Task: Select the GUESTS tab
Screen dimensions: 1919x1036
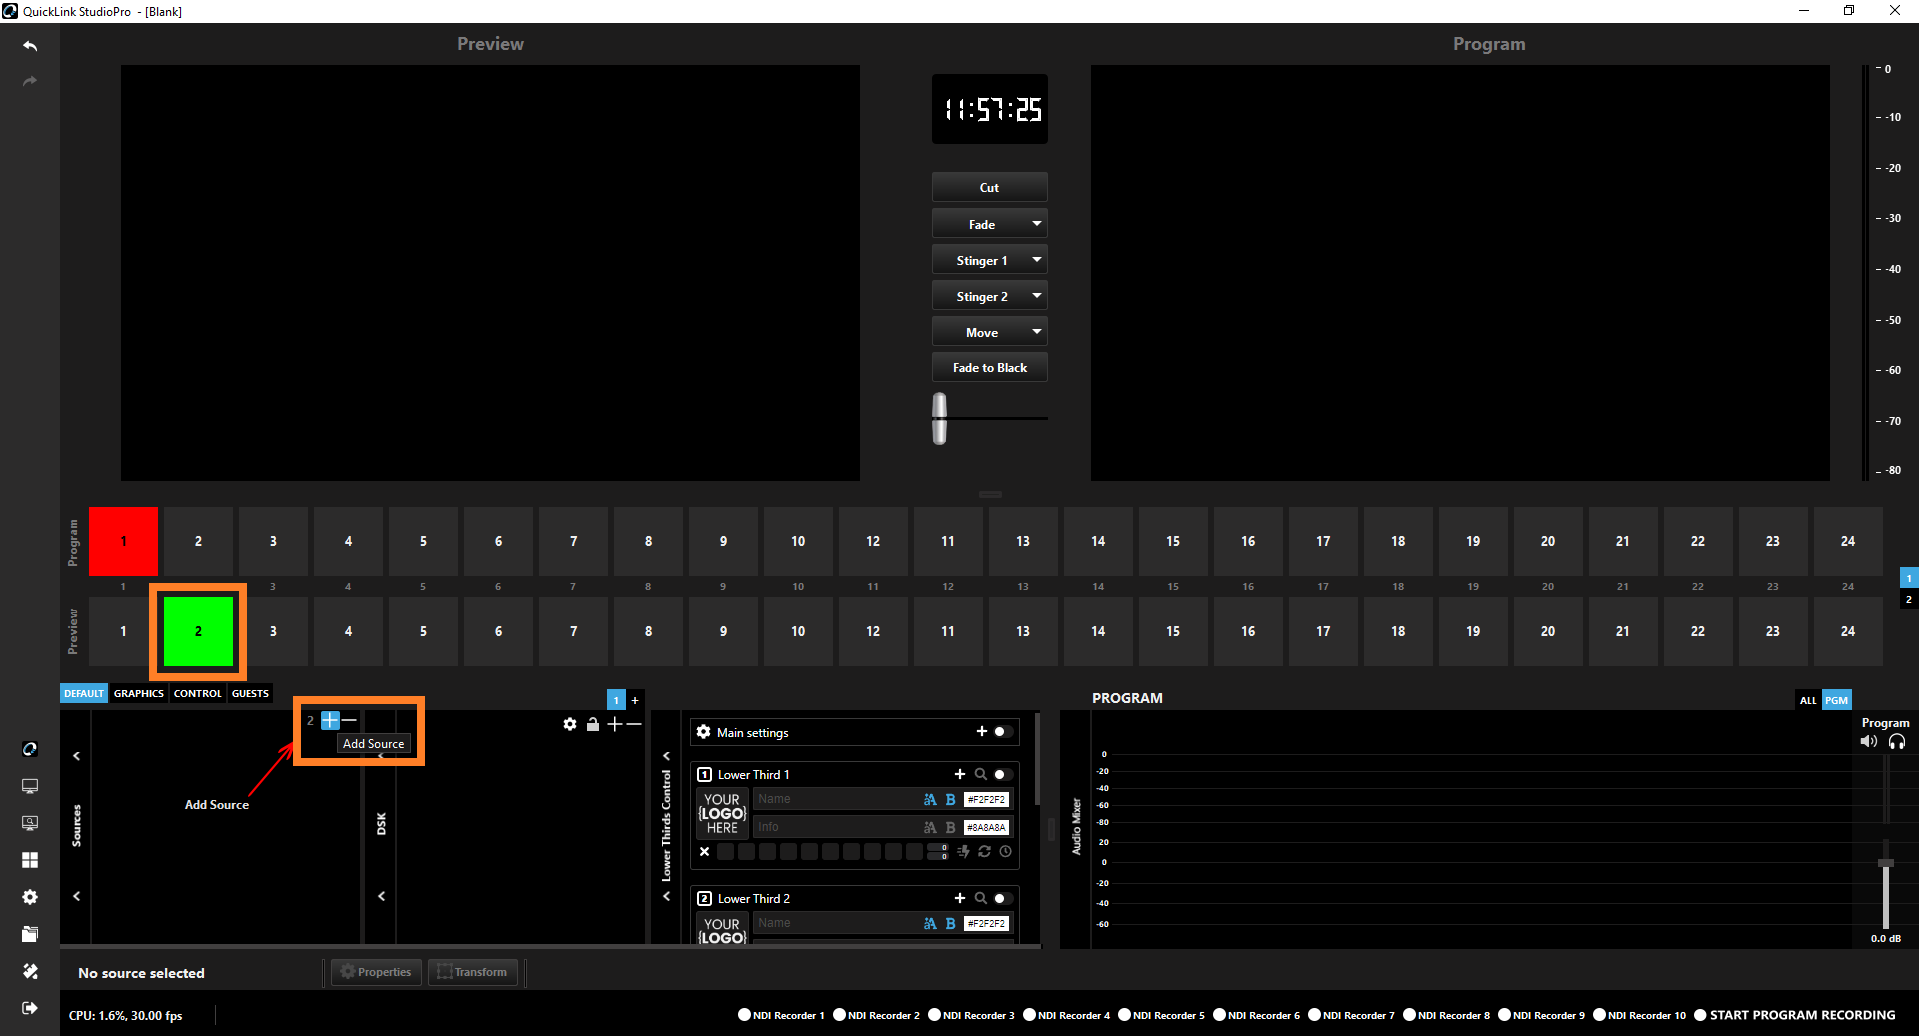Action: click(x=250, y=693)
